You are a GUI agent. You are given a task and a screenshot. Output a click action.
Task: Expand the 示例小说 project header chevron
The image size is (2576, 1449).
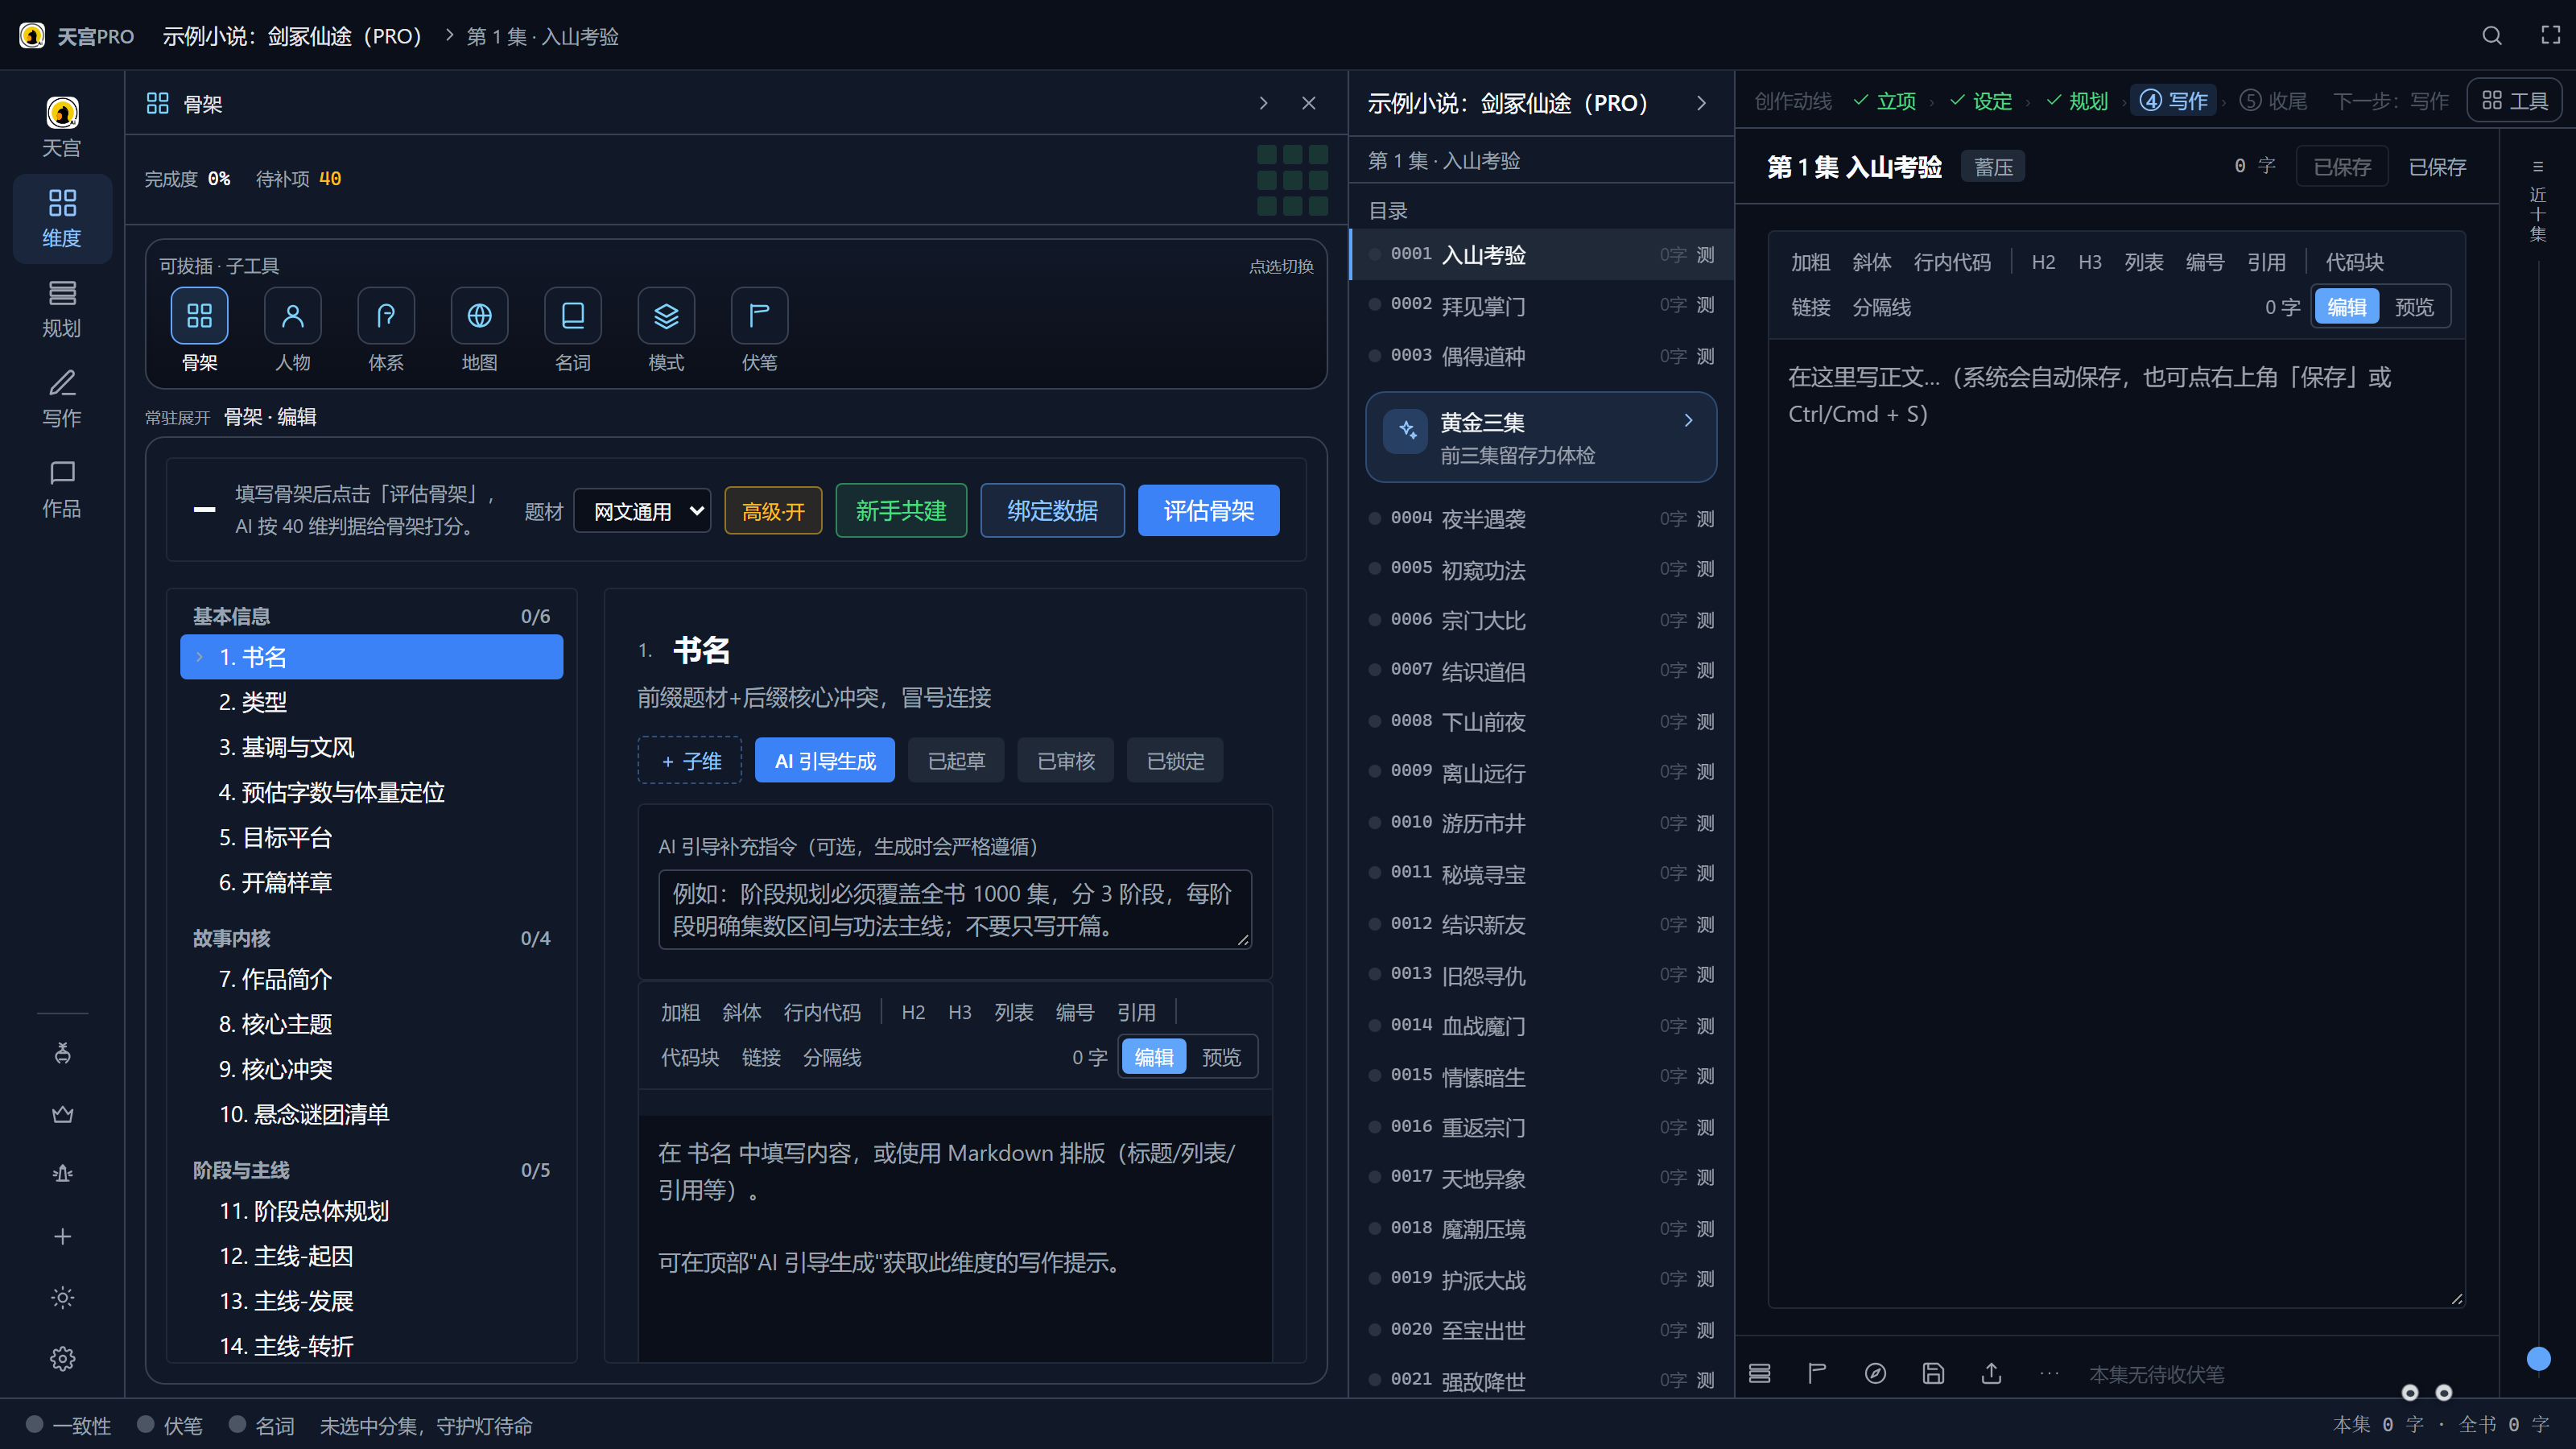(1701, 103)
